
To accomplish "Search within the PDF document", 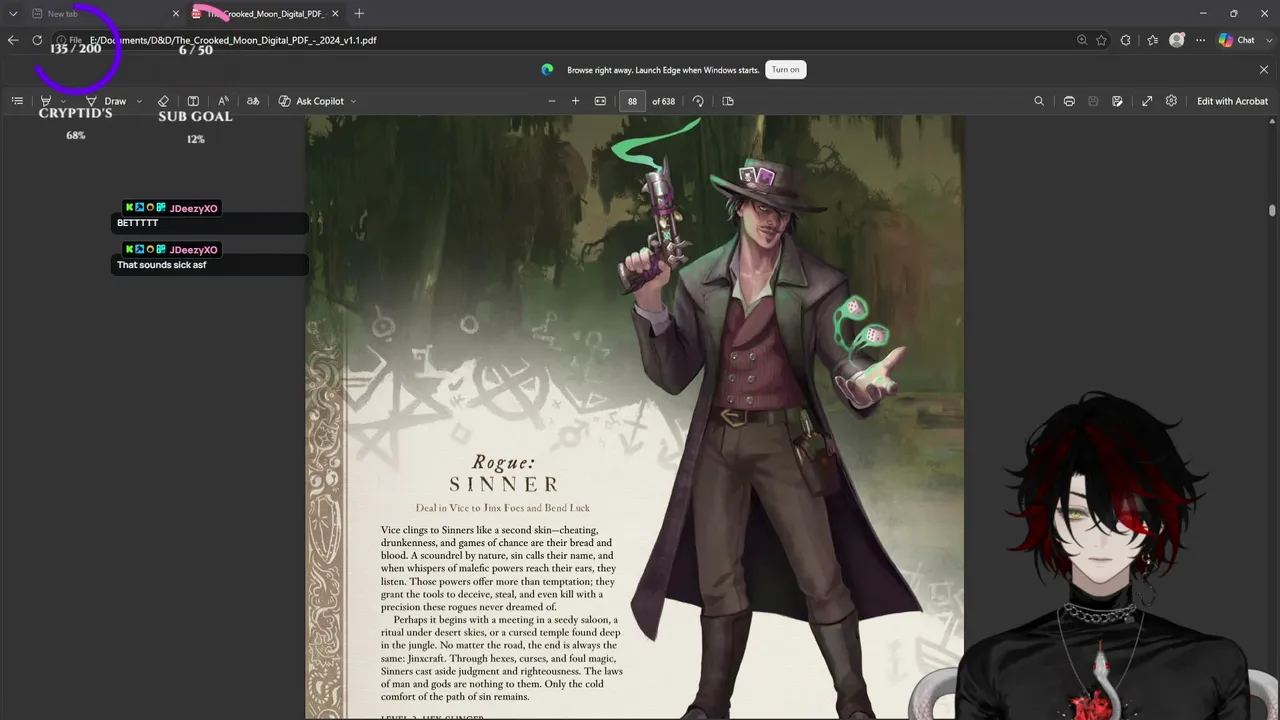I will (1039, 101).
